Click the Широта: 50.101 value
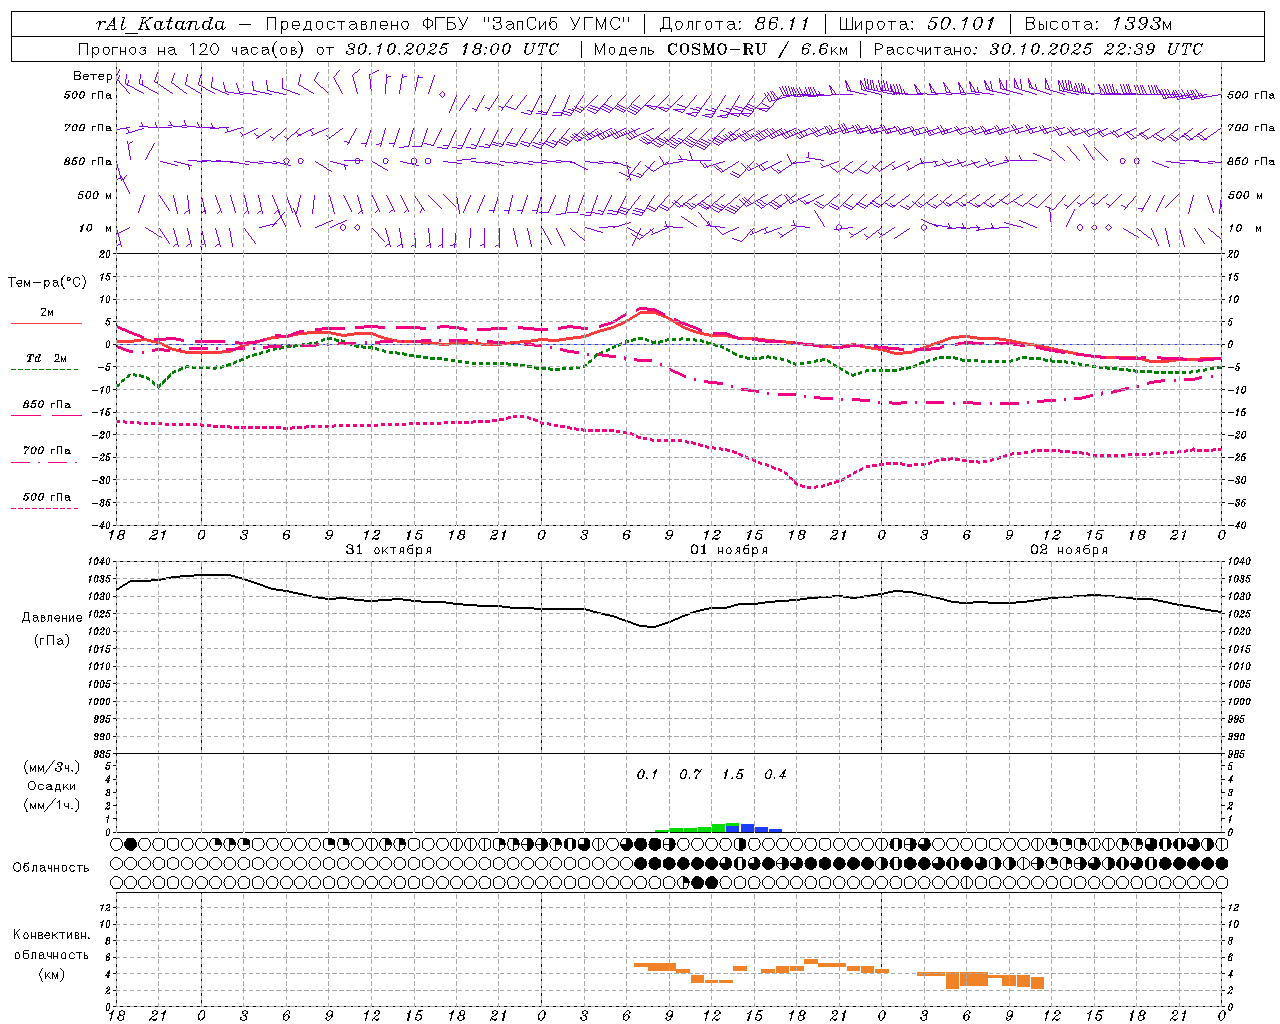The width and height of the screenshot is (1280, 1024). click(x=917, y=23)
